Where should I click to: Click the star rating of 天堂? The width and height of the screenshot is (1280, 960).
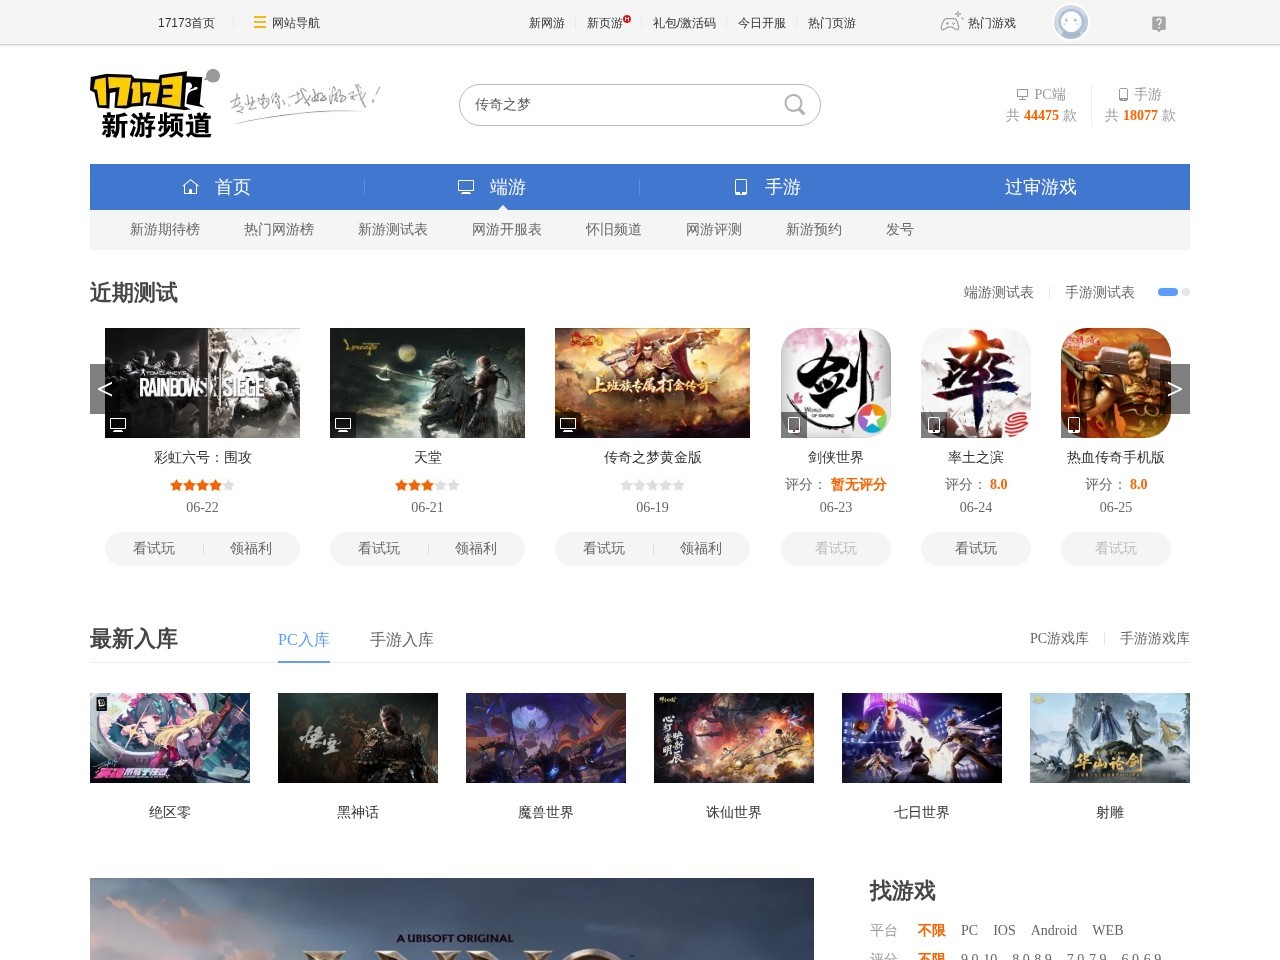(x=427, y=485)
